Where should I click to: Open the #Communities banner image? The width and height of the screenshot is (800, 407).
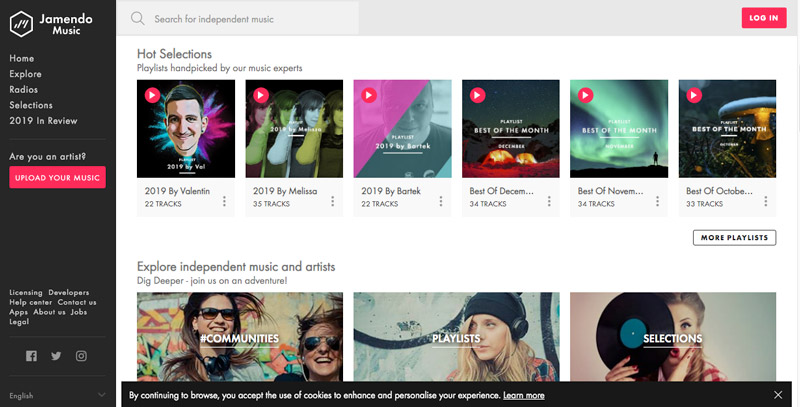239,337
